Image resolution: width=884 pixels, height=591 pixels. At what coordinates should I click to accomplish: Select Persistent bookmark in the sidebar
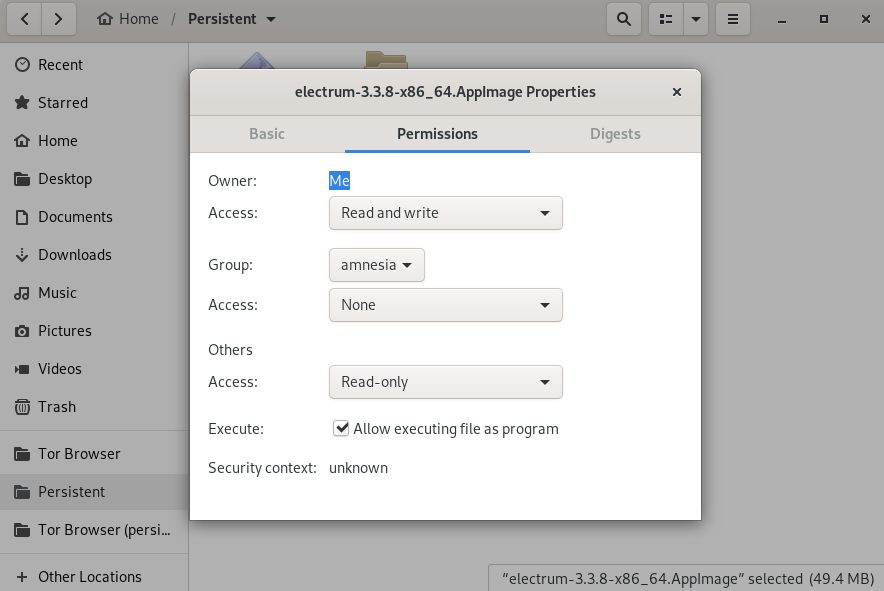[x=94, y=492]
